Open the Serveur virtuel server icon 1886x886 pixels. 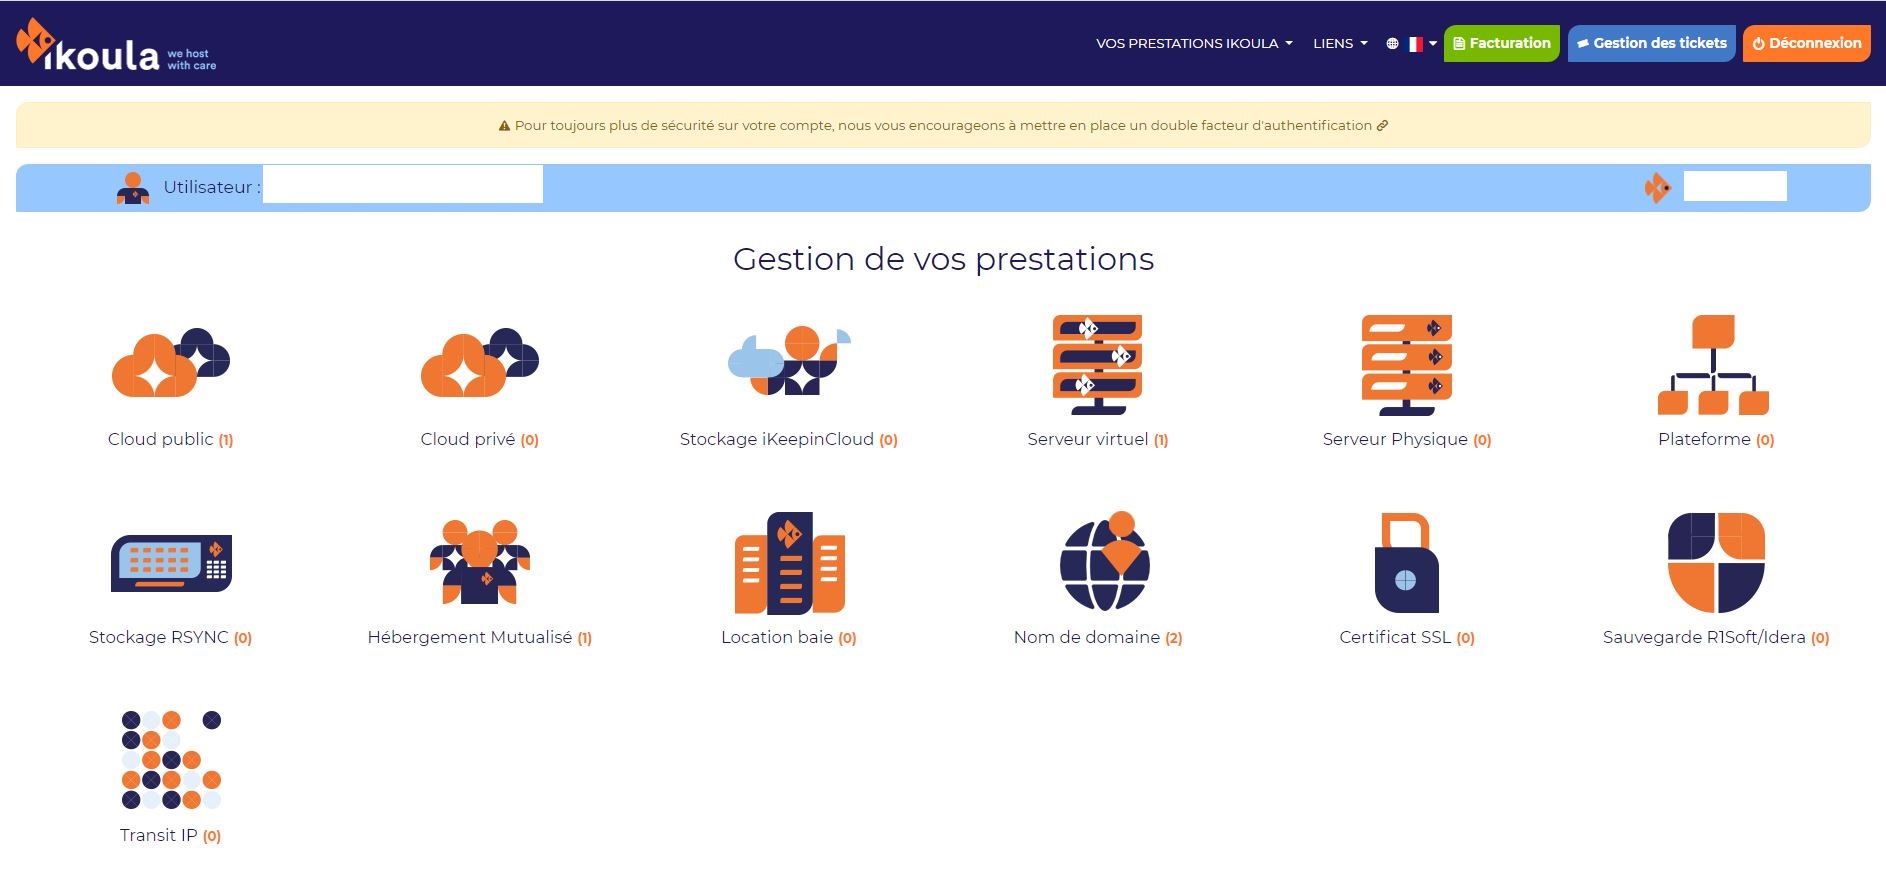(1098, 365)
